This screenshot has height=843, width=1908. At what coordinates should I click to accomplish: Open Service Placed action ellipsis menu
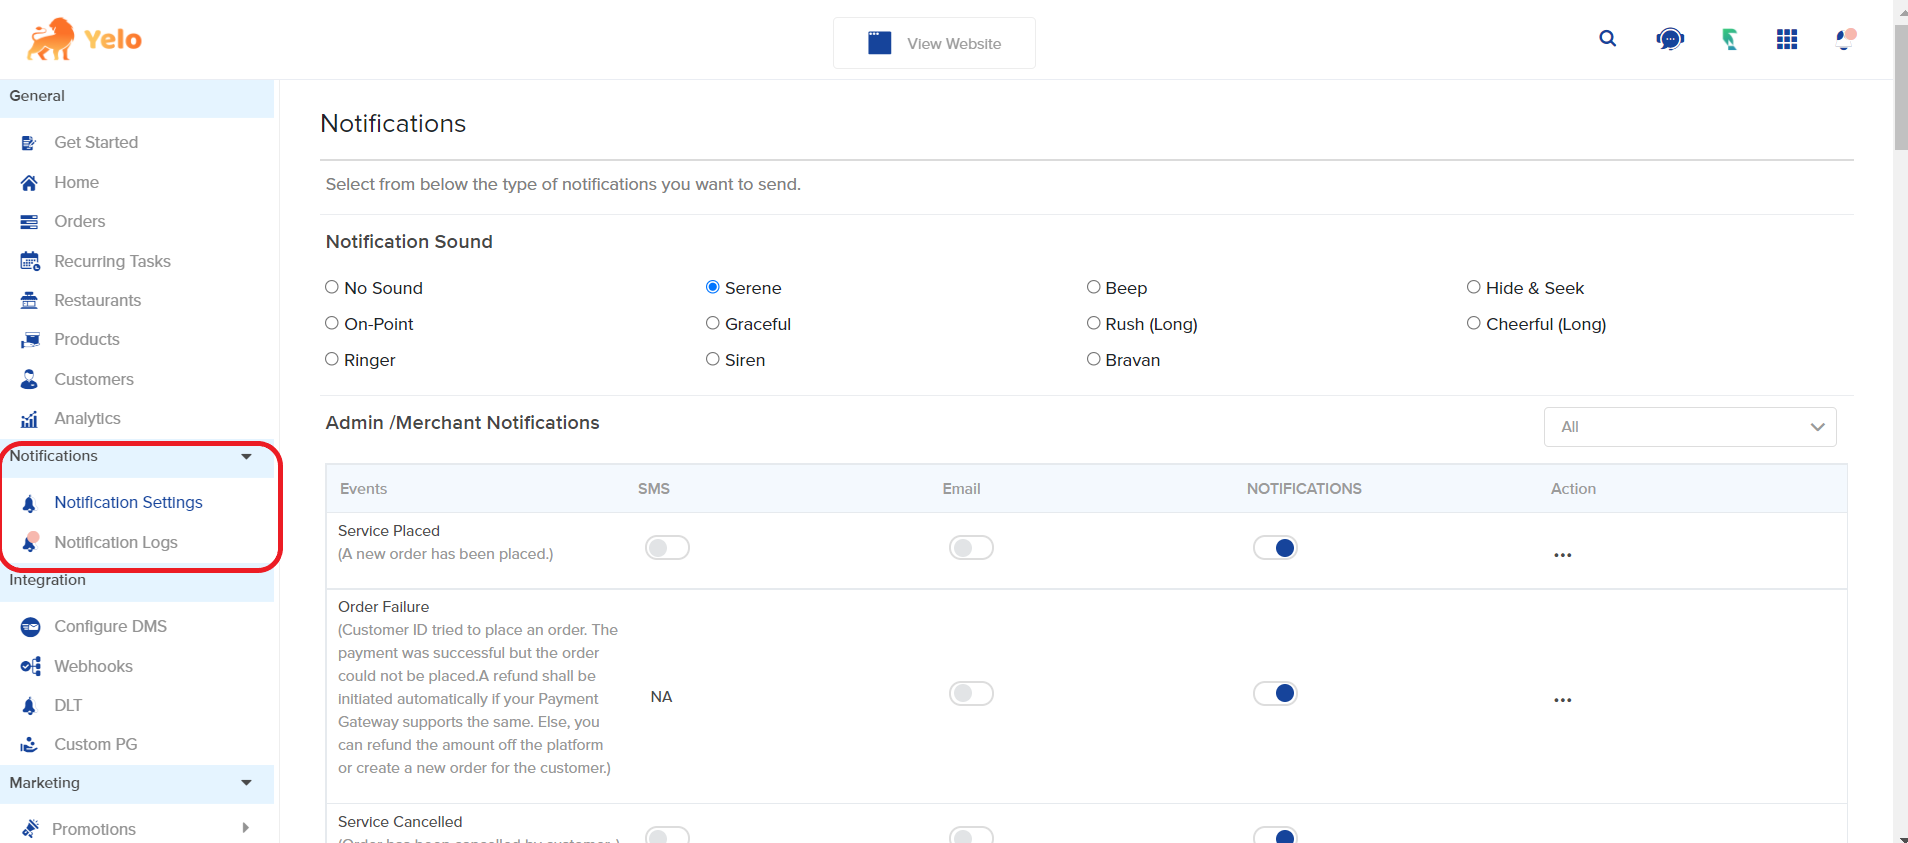1562,555
